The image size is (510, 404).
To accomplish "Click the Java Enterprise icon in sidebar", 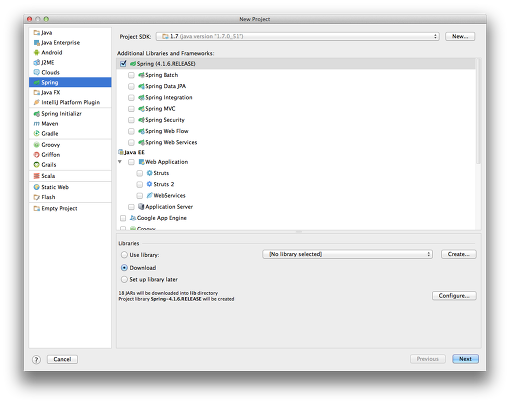I will 37,43.
